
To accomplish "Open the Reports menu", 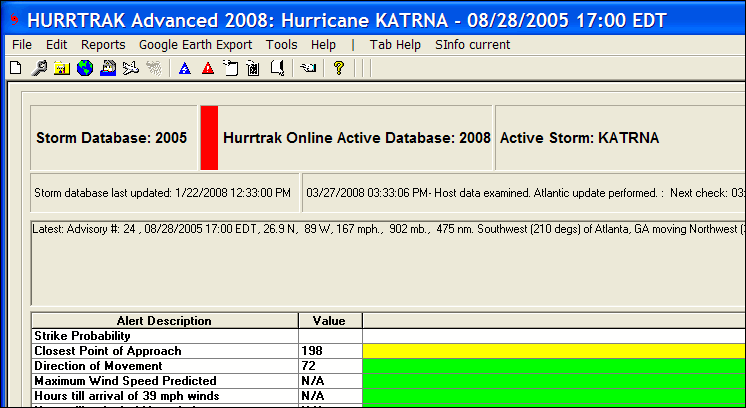I will [x=103, y=45].
